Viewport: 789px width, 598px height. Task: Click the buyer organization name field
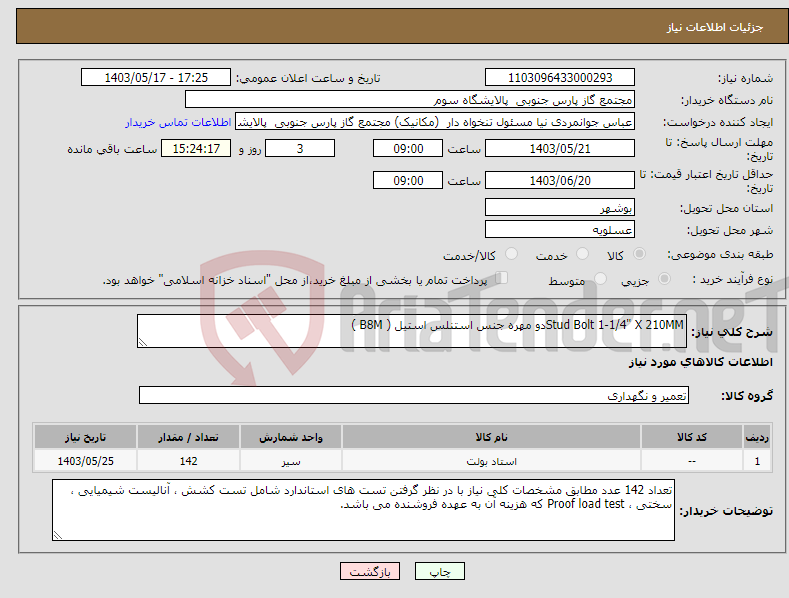(410, 99)
